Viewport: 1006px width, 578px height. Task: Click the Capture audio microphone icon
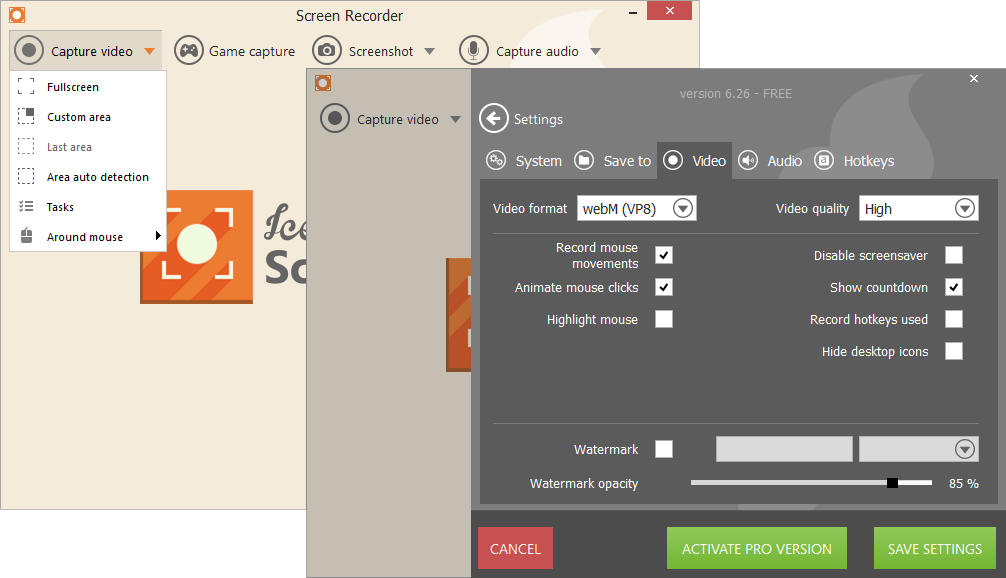coord(471,50)
